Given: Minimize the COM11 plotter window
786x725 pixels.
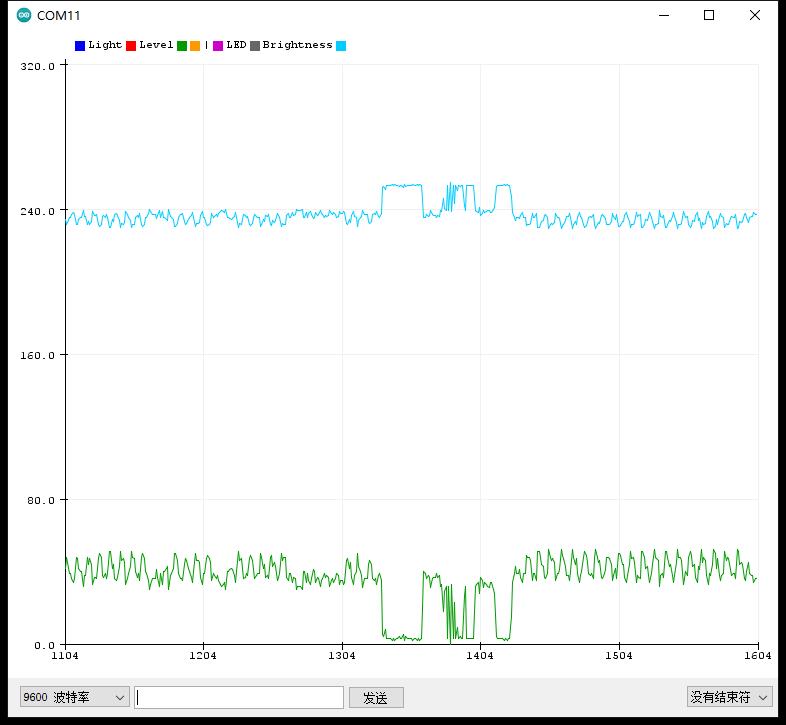Looking at the screenshot, I should (x=664, y=15).
